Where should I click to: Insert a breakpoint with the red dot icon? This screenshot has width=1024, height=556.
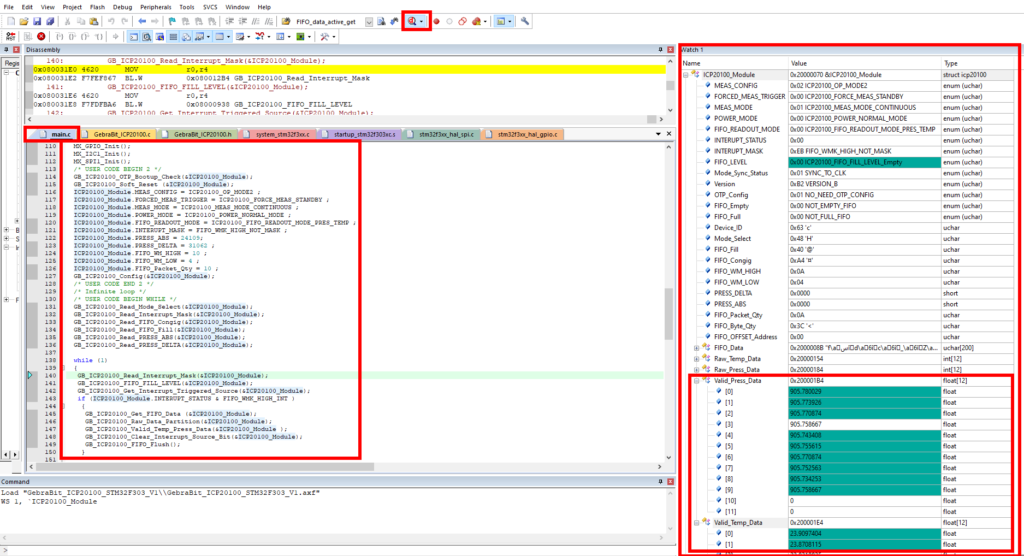tap(436, 22)
